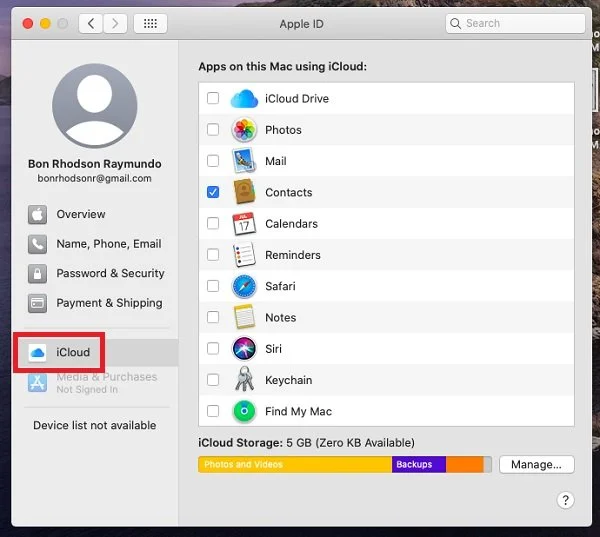
Task: Click the yellow Photos and Videos storage segment
Action: click(x=295, y=464)
